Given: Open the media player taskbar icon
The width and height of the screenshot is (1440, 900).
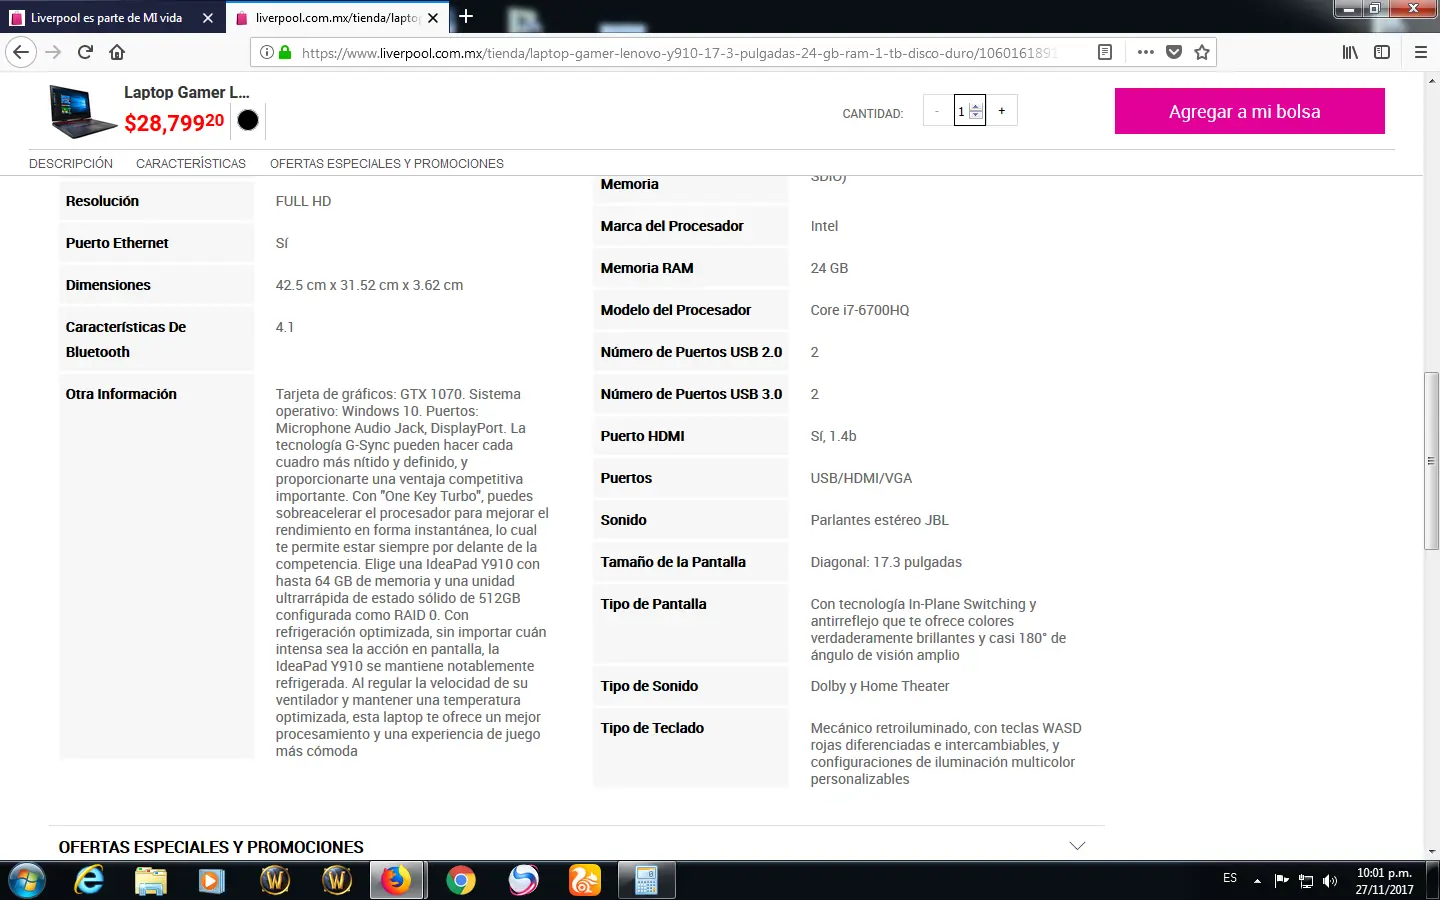Looking at the screenshot, I should (212, 880).
